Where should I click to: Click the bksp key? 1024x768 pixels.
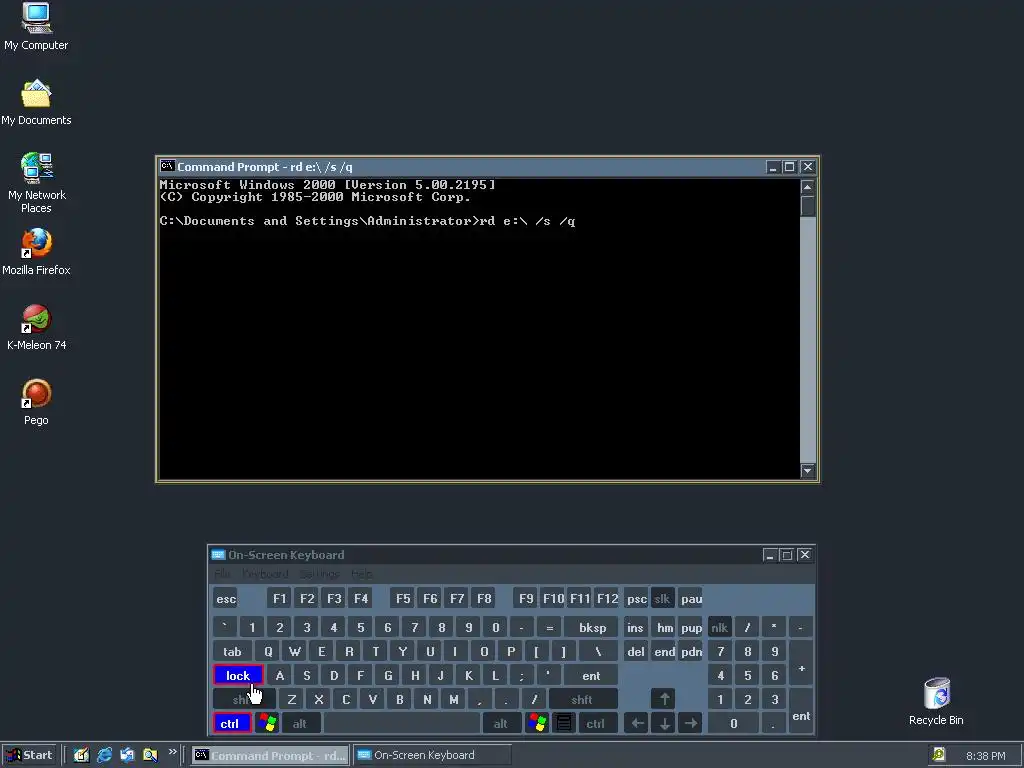point(592,628)
